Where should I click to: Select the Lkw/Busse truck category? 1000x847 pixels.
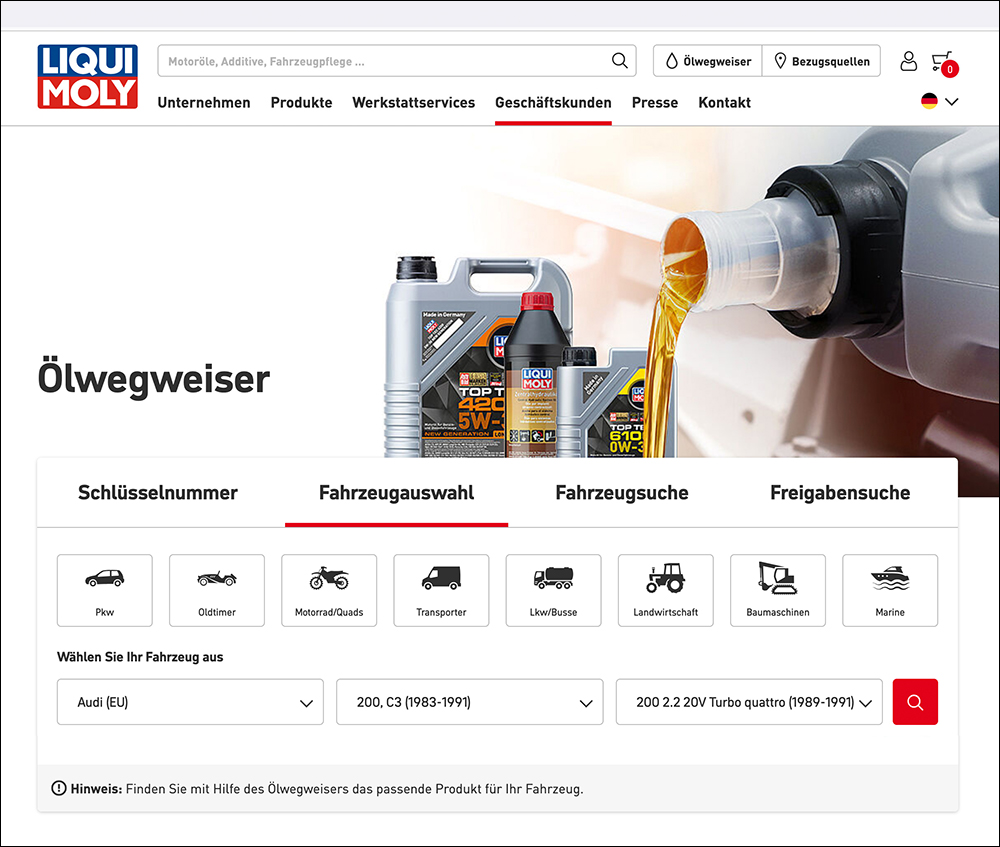554,590
